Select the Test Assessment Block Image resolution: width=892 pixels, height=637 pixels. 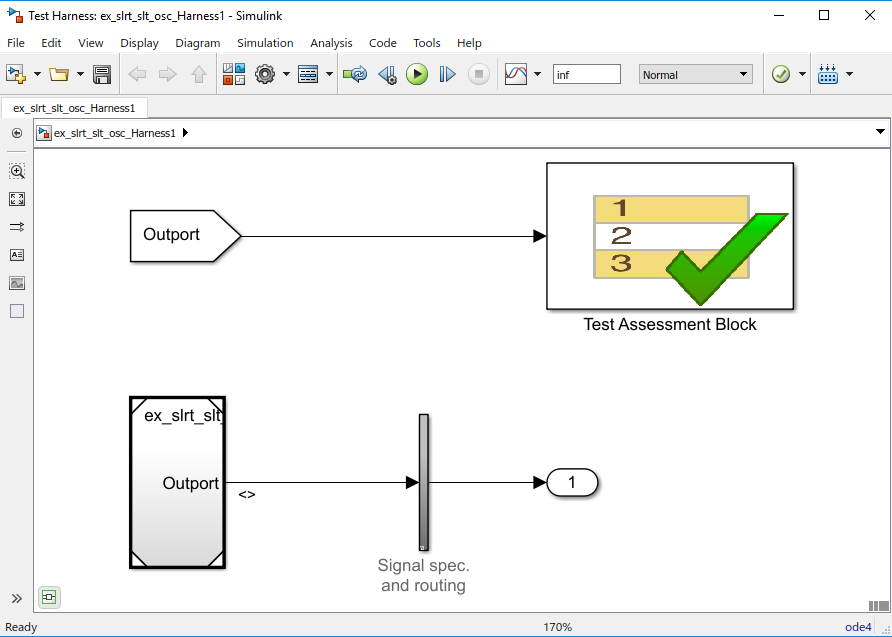(x=670, y=236)
